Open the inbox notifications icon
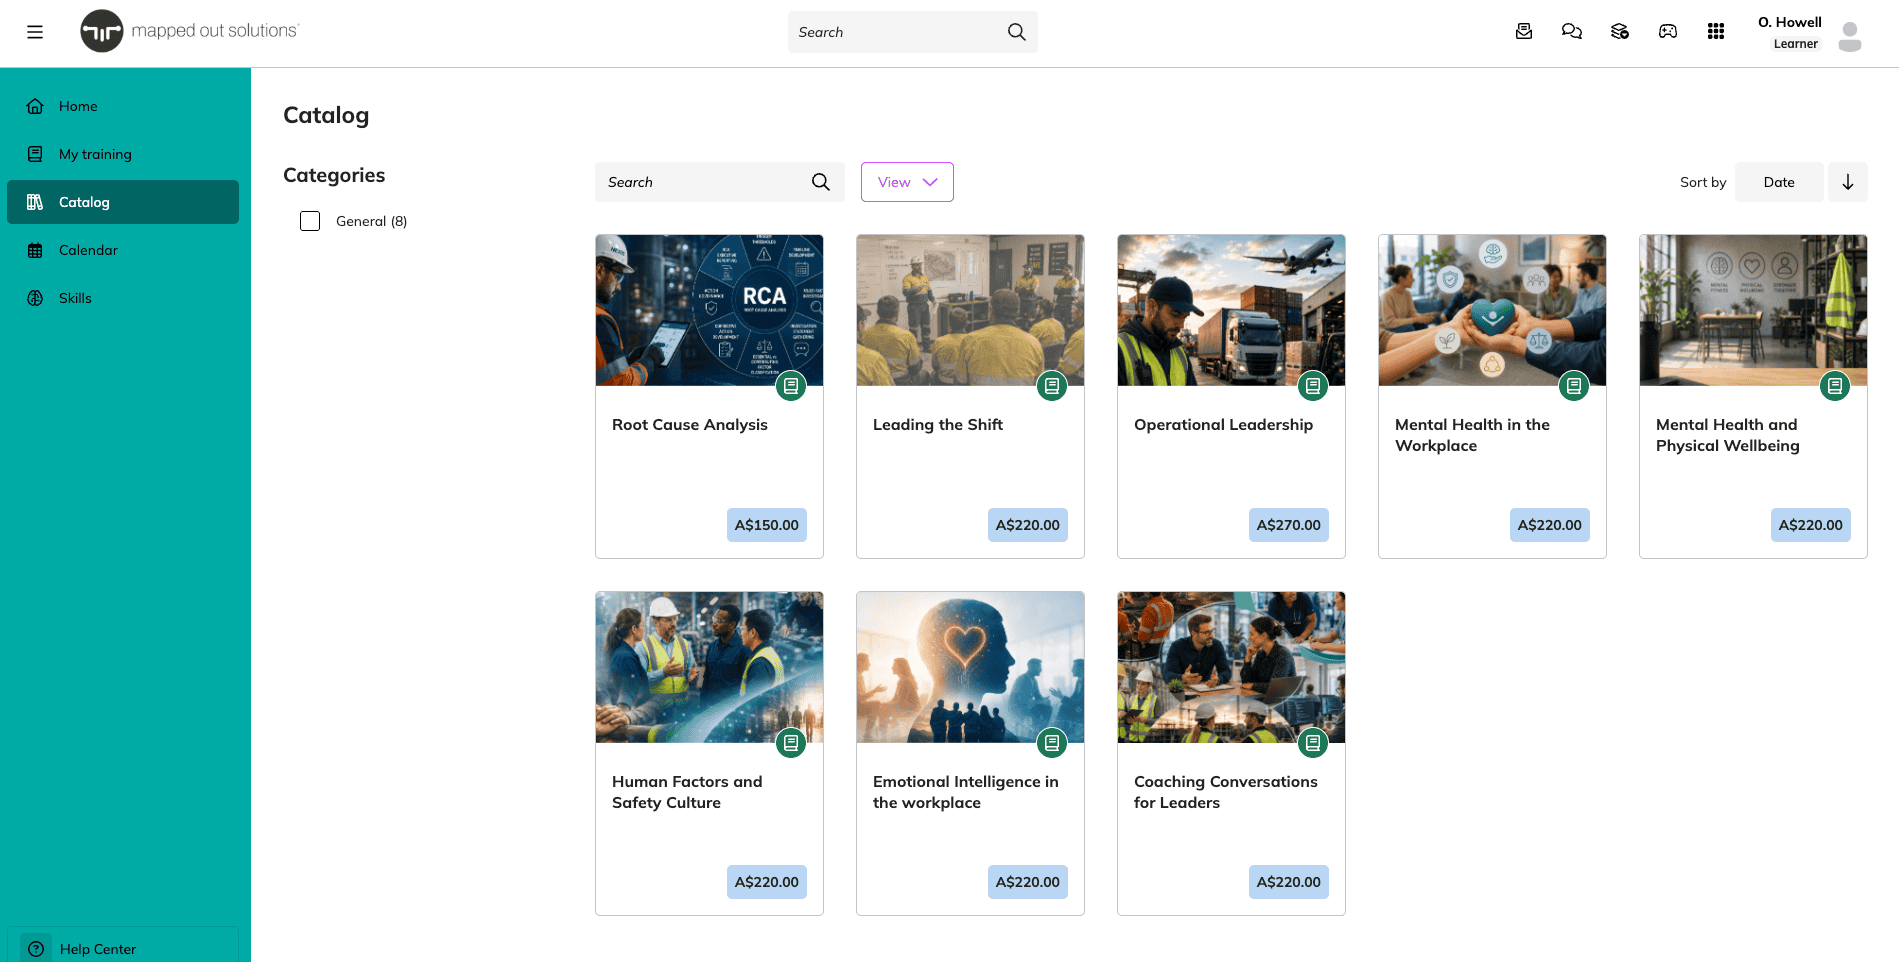1899x962 pixels. click(1524, 32)
